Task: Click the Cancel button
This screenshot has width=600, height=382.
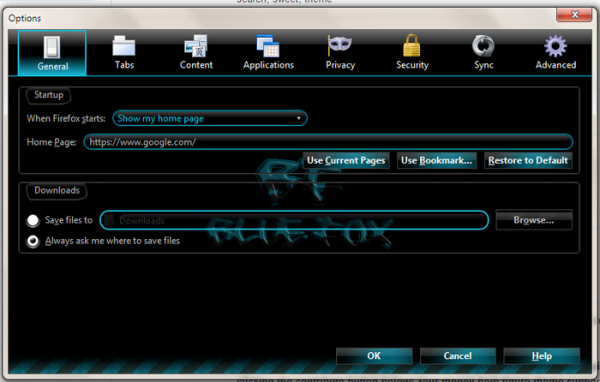Action: pyautogui.click(x=458, y=356)
